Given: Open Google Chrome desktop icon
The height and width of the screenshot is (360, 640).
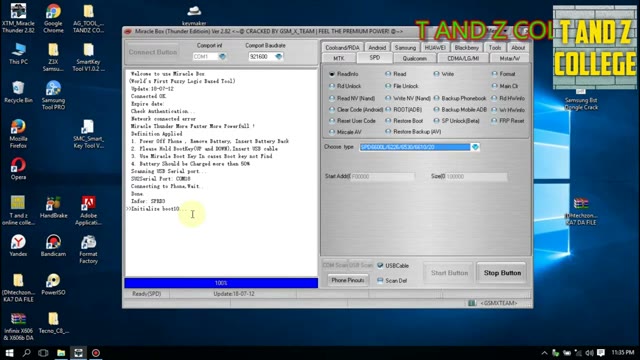Looking at the screenshot, I should (53, 18).
